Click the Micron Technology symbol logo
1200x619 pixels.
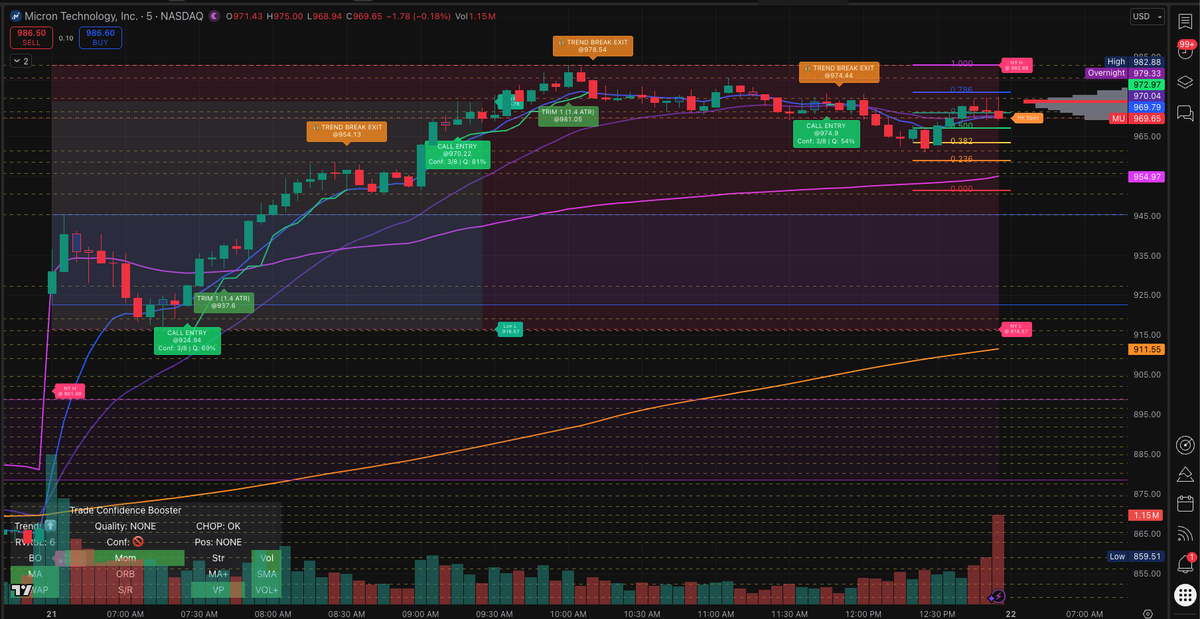click(17, 17)
